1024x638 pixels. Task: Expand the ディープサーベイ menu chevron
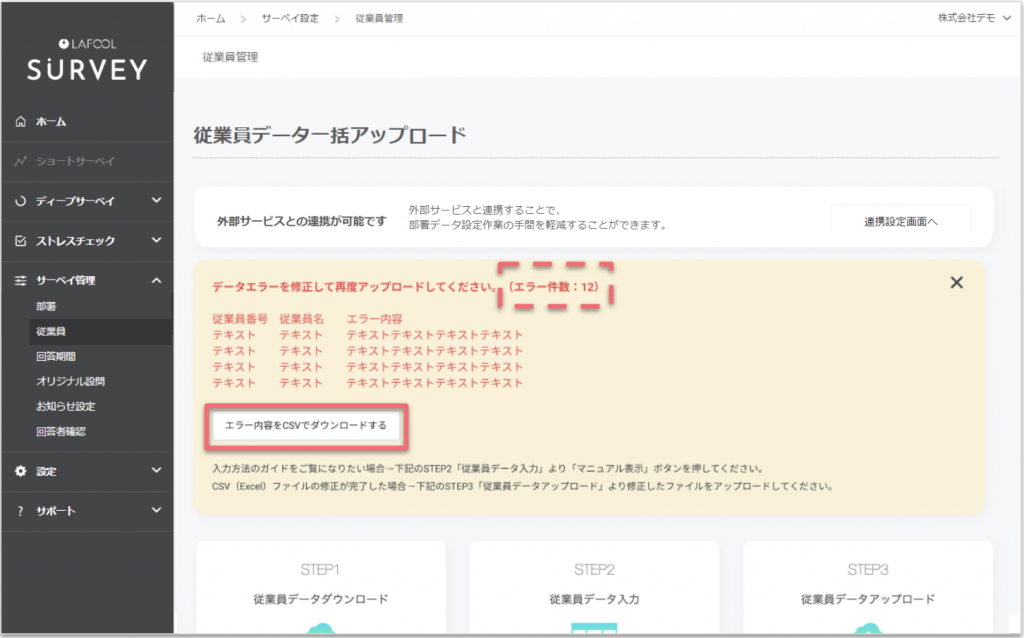[156, 201]
